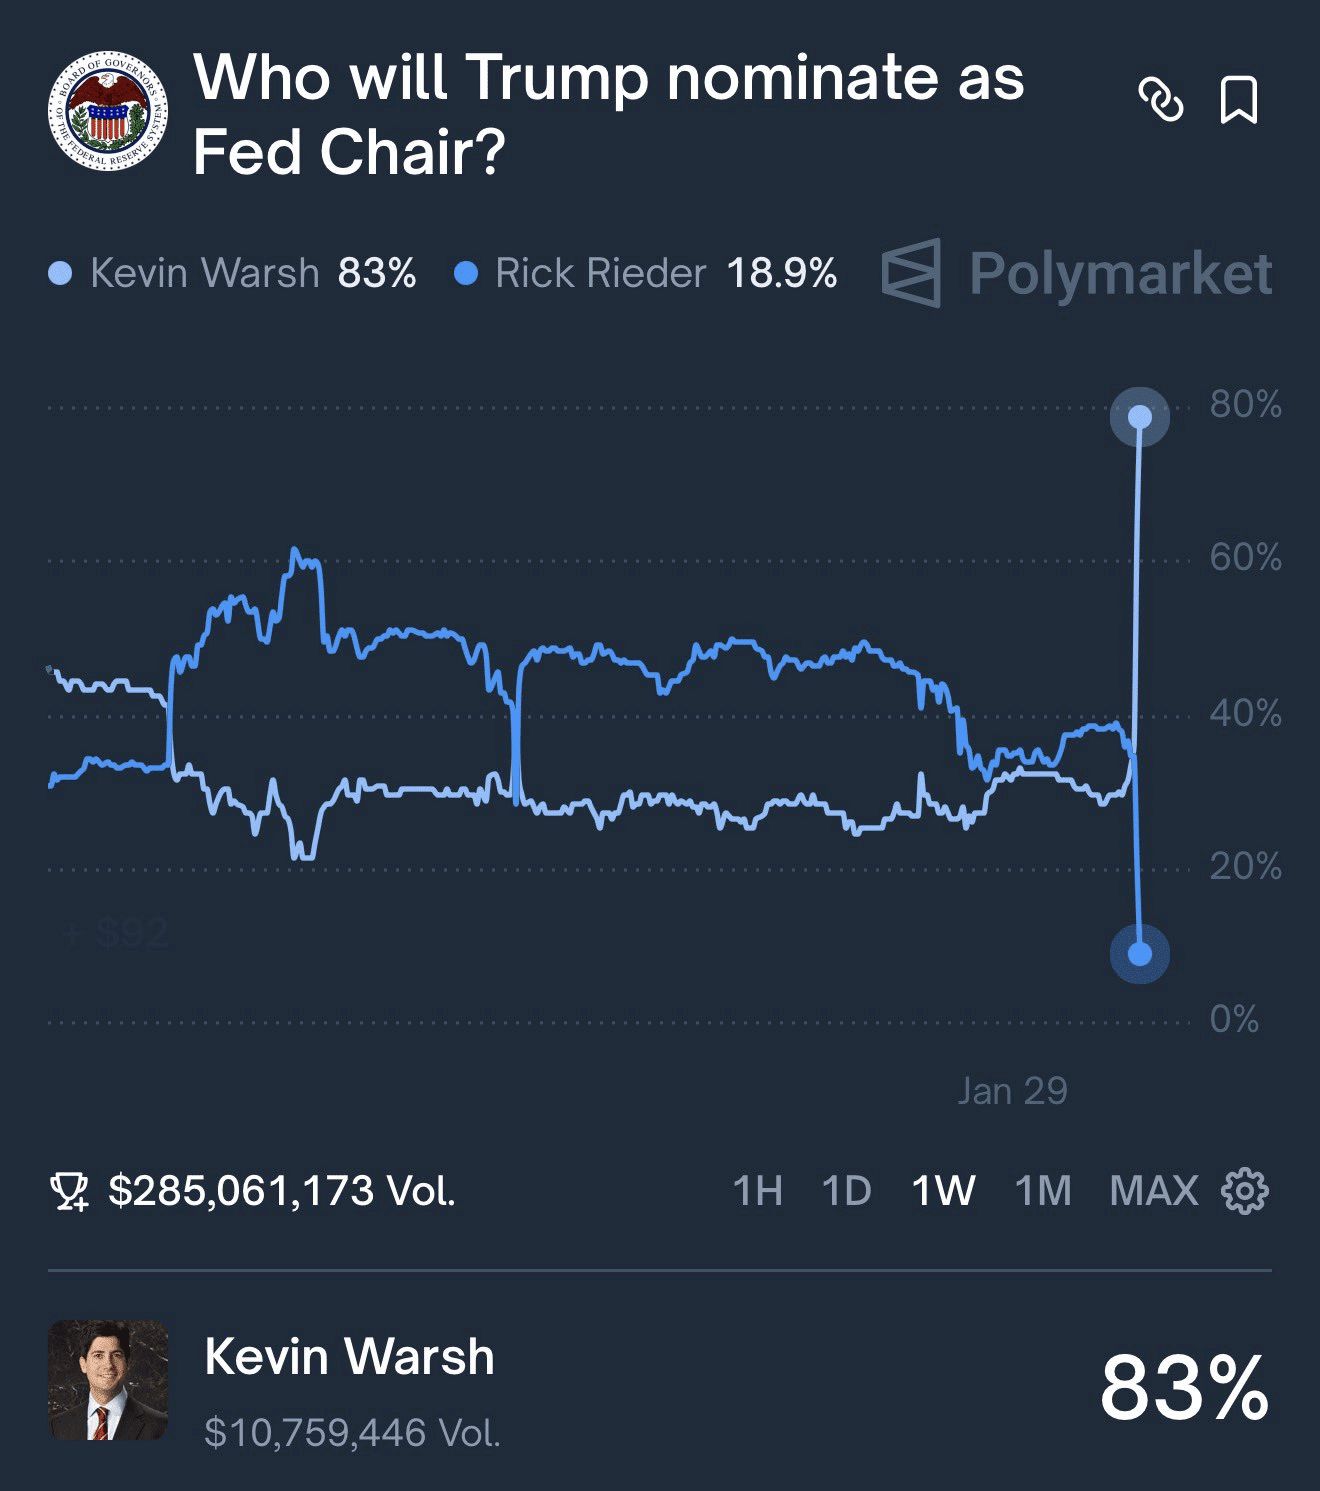Click the Polymarket logo watermark

pos(1077,273)
